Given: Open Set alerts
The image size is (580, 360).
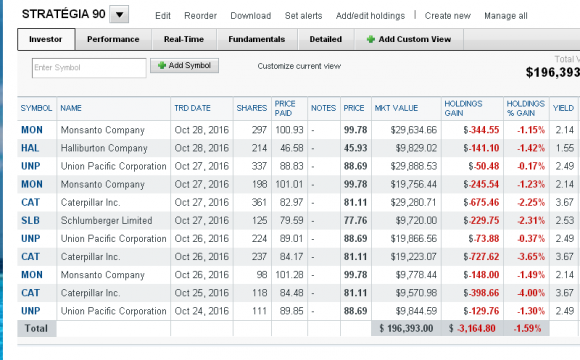Looking at the screenshot, I should coord(303,16).
